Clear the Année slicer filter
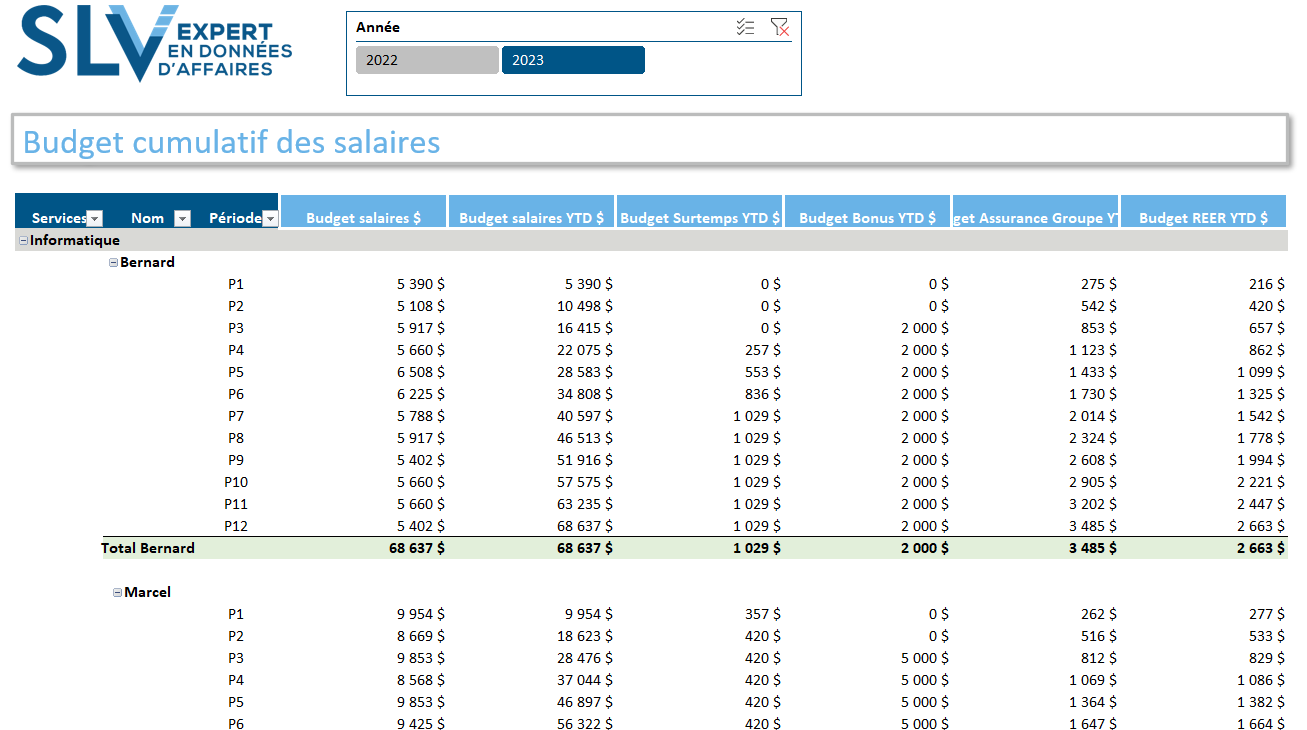The height and width of the screenshot is (730, 1307). coord(780,27)
